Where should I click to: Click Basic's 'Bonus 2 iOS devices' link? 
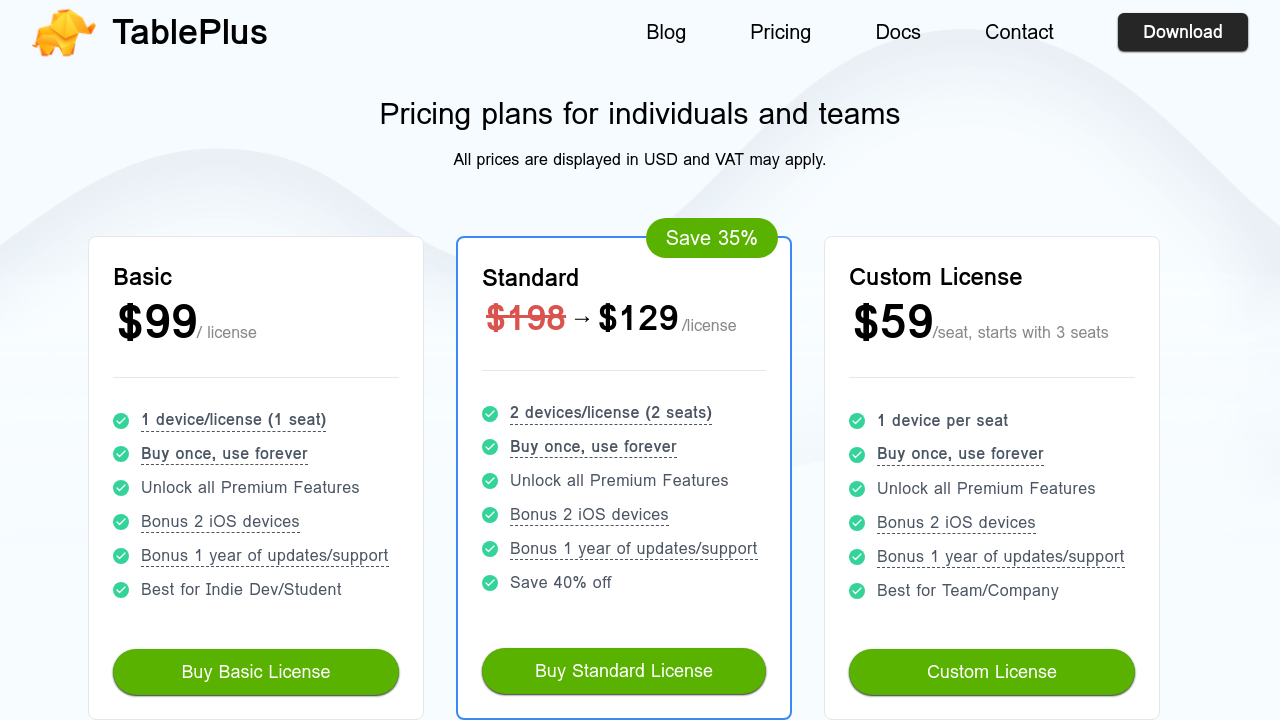coord(220,522)
